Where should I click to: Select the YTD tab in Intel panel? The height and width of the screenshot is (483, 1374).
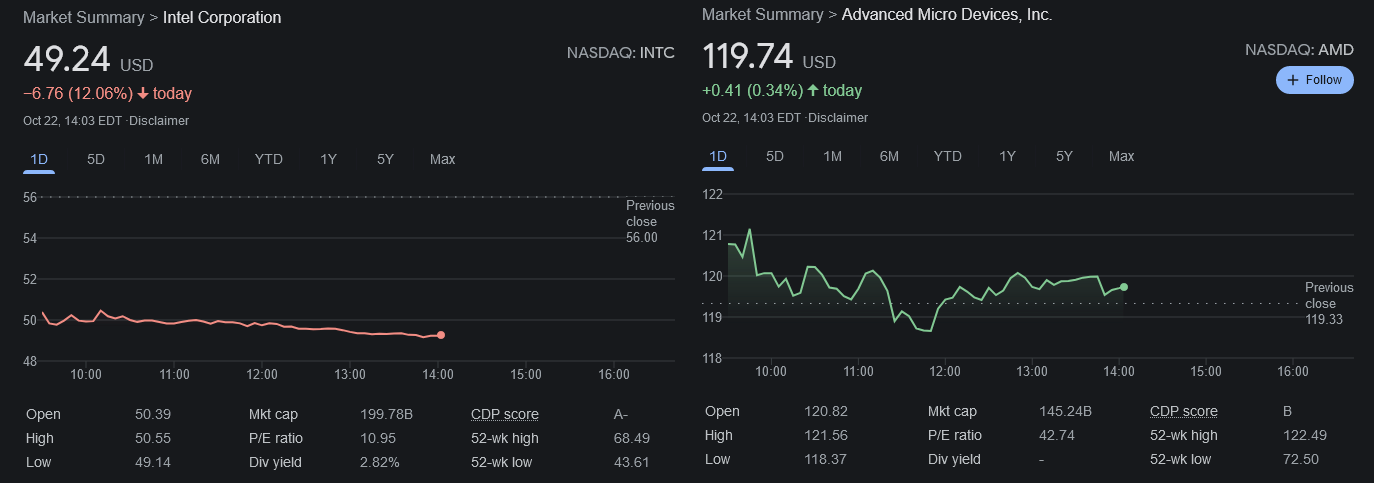(269, 159)
